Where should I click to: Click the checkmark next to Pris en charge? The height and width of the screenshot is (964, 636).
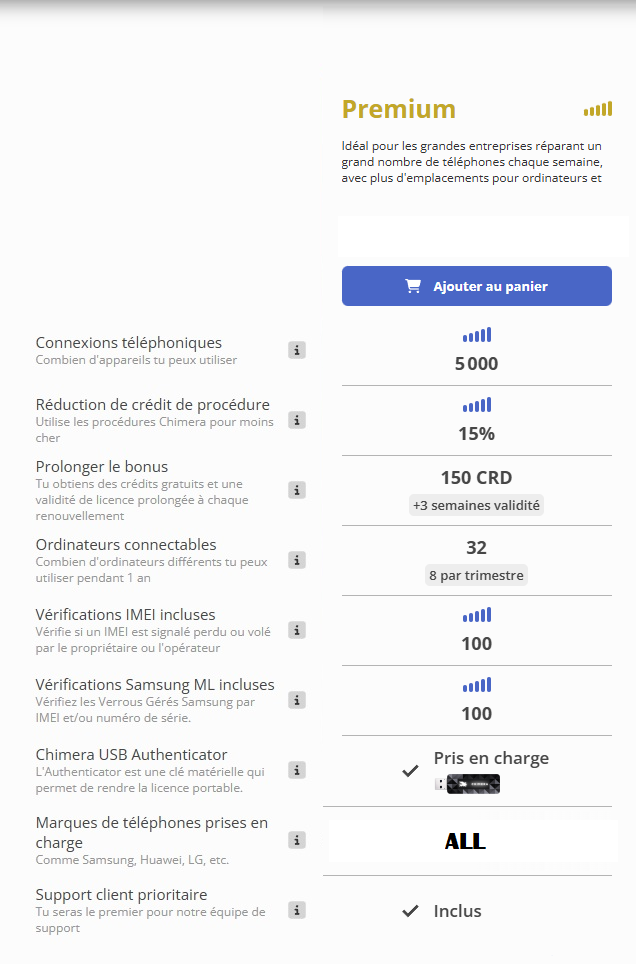click(x=410, y=771)
